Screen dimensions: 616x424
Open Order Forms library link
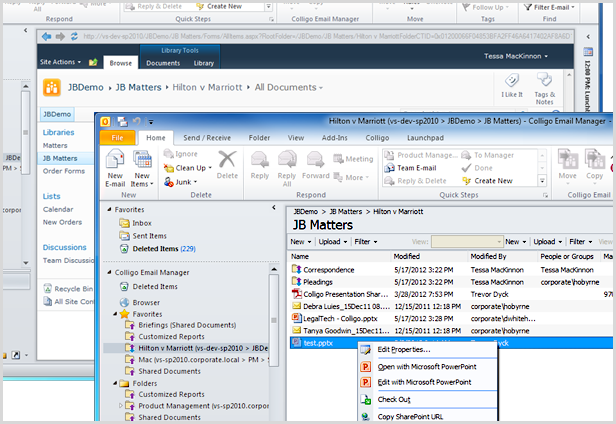click(64, 171)
